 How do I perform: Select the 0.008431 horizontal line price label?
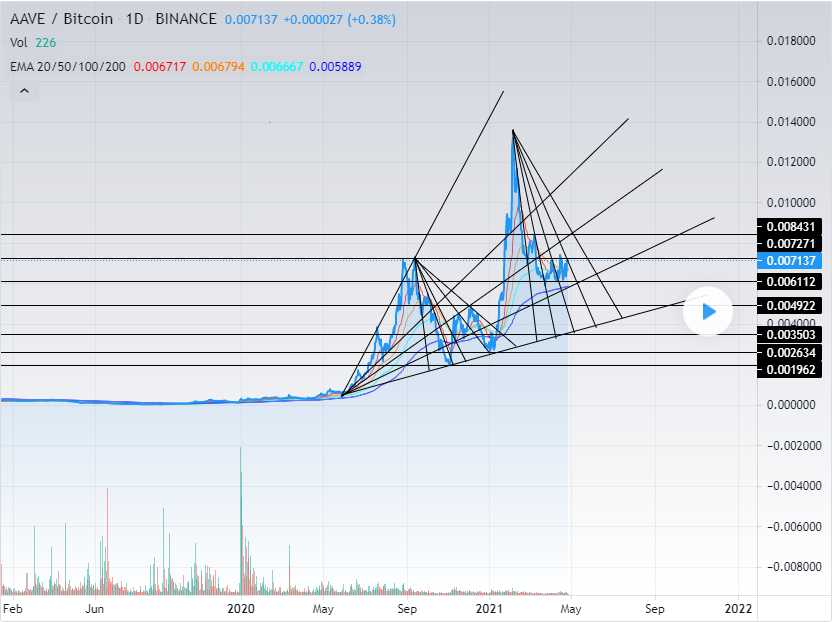[x=793, y=227]
